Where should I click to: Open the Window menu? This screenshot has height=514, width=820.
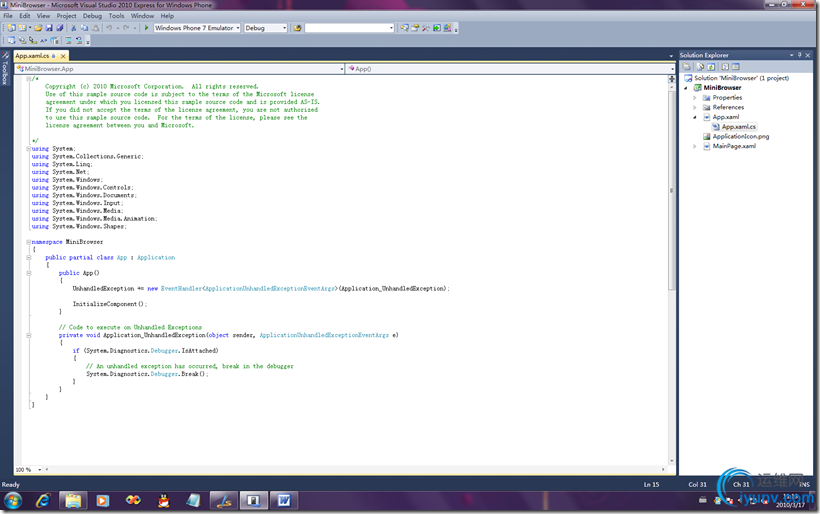[x=142, y=16]
